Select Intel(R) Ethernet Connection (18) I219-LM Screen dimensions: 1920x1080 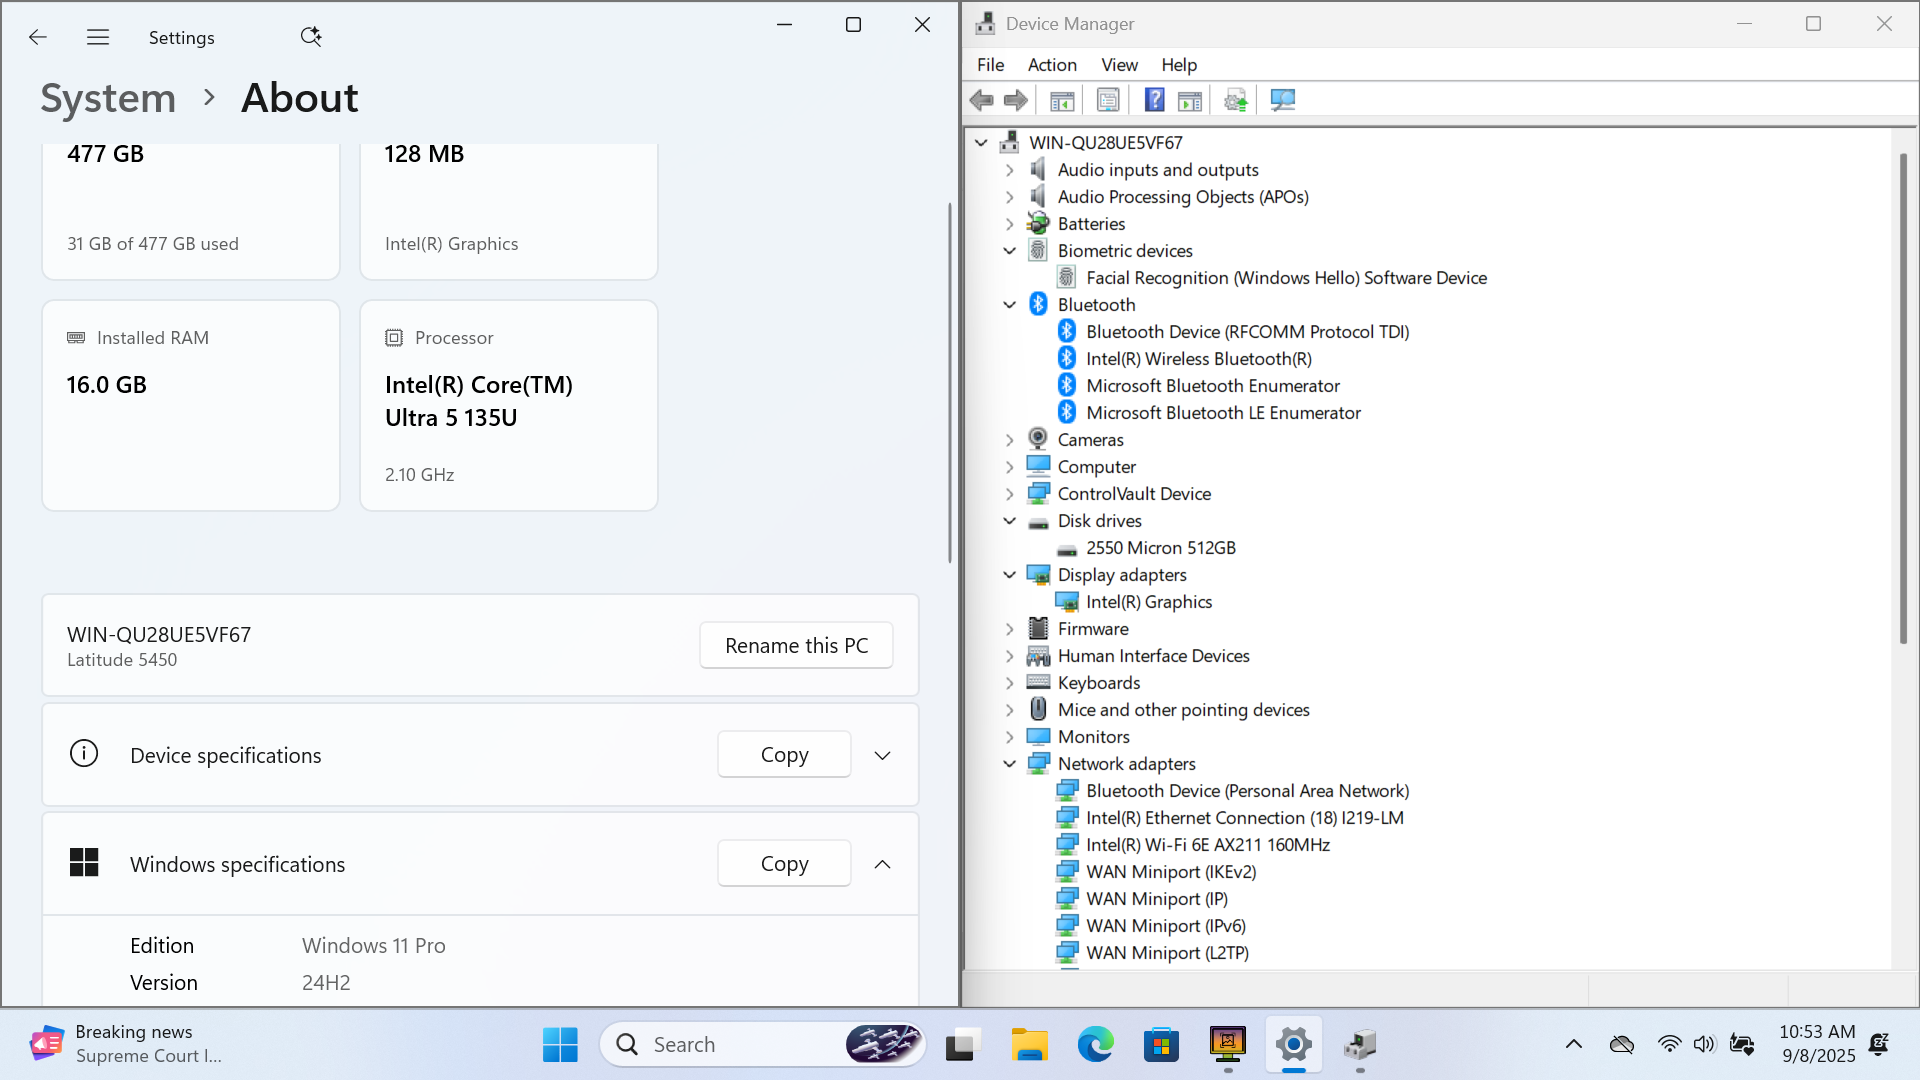[1244, 818]
